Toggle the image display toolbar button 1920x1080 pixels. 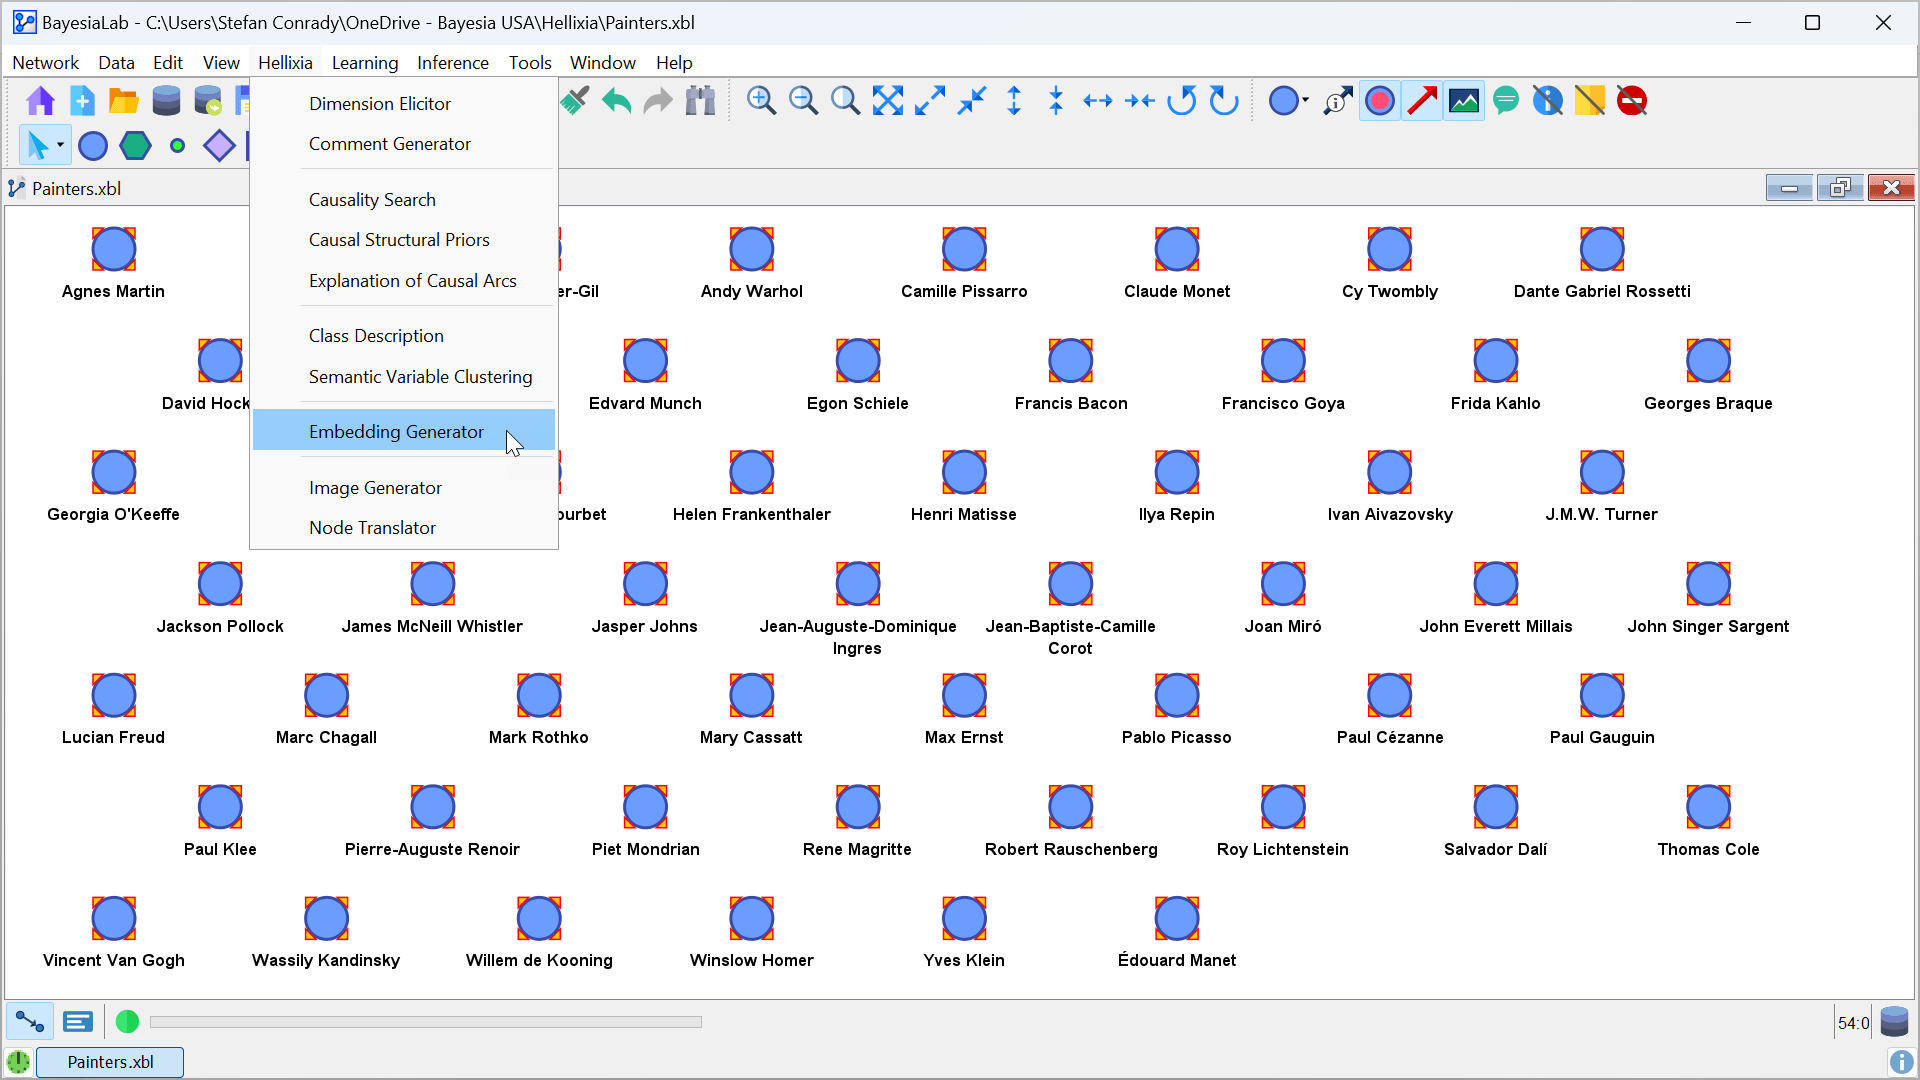click(x=1464, y=101)
